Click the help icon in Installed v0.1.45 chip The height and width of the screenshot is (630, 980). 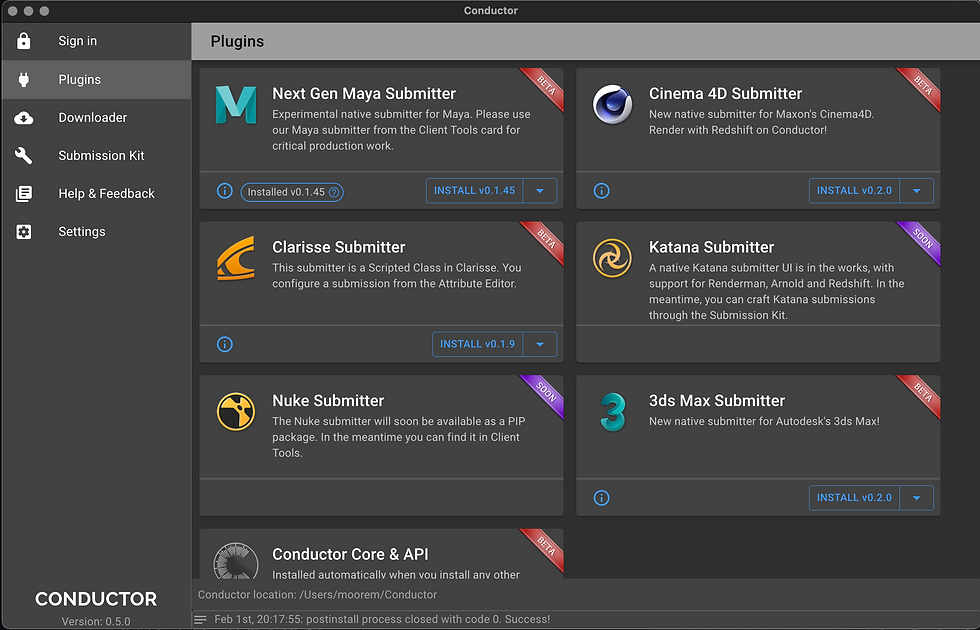tap(334, 192)
